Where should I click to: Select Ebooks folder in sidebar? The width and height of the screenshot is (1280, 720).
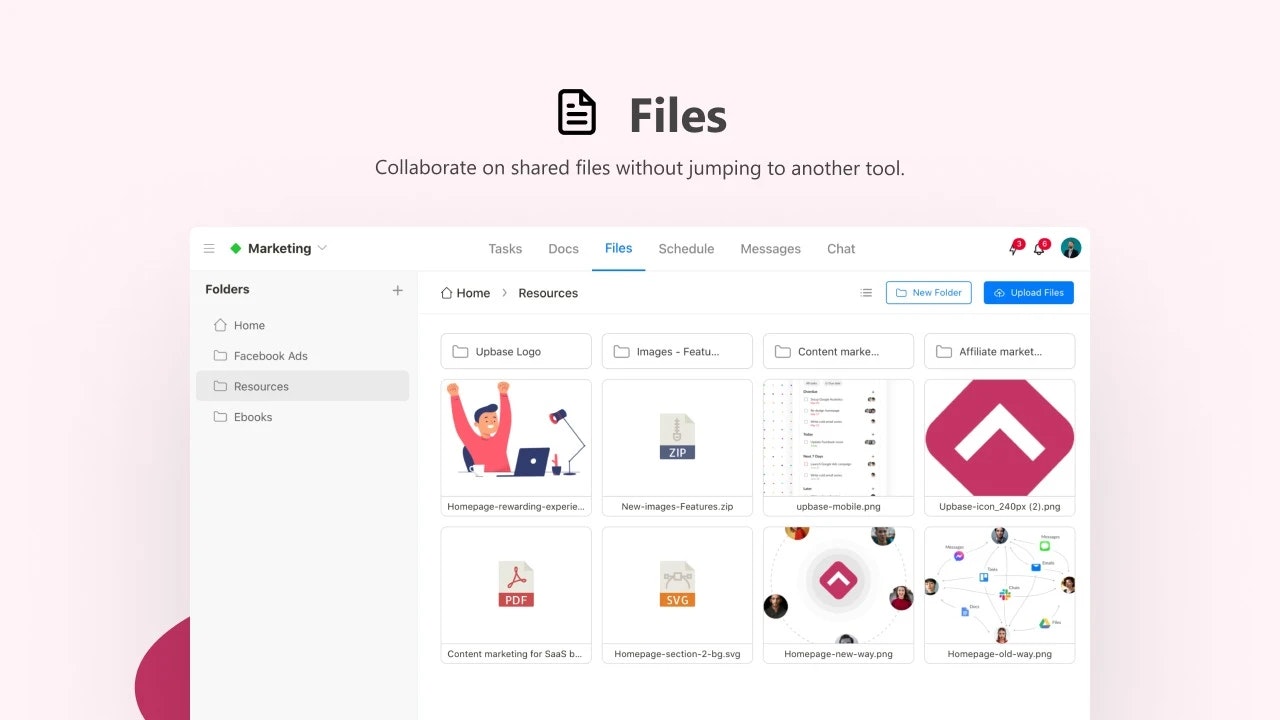(302, 417)
